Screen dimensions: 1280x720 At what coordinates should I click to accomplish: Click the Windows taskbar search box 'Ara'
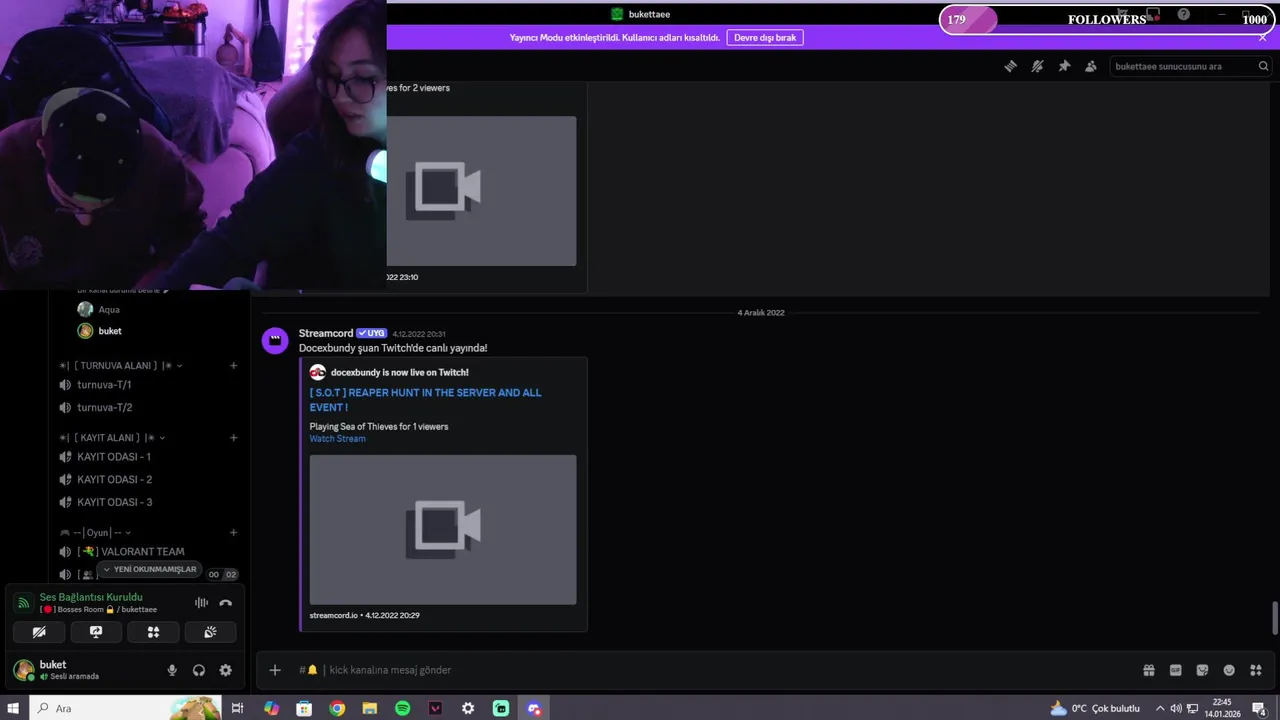click(125, 708)
